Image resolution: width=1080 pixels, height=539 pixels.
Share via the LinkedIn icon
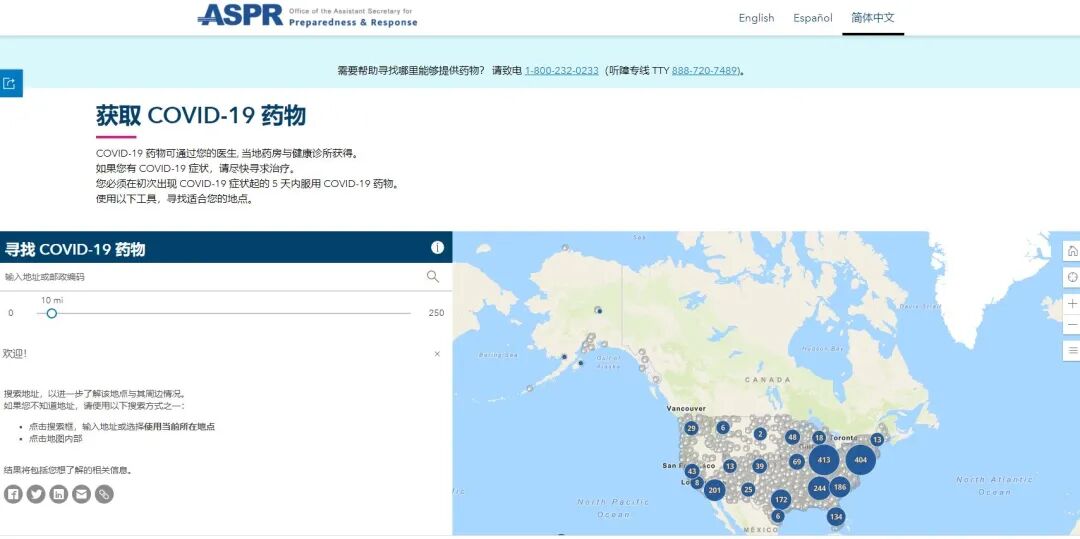click(59, 494)
